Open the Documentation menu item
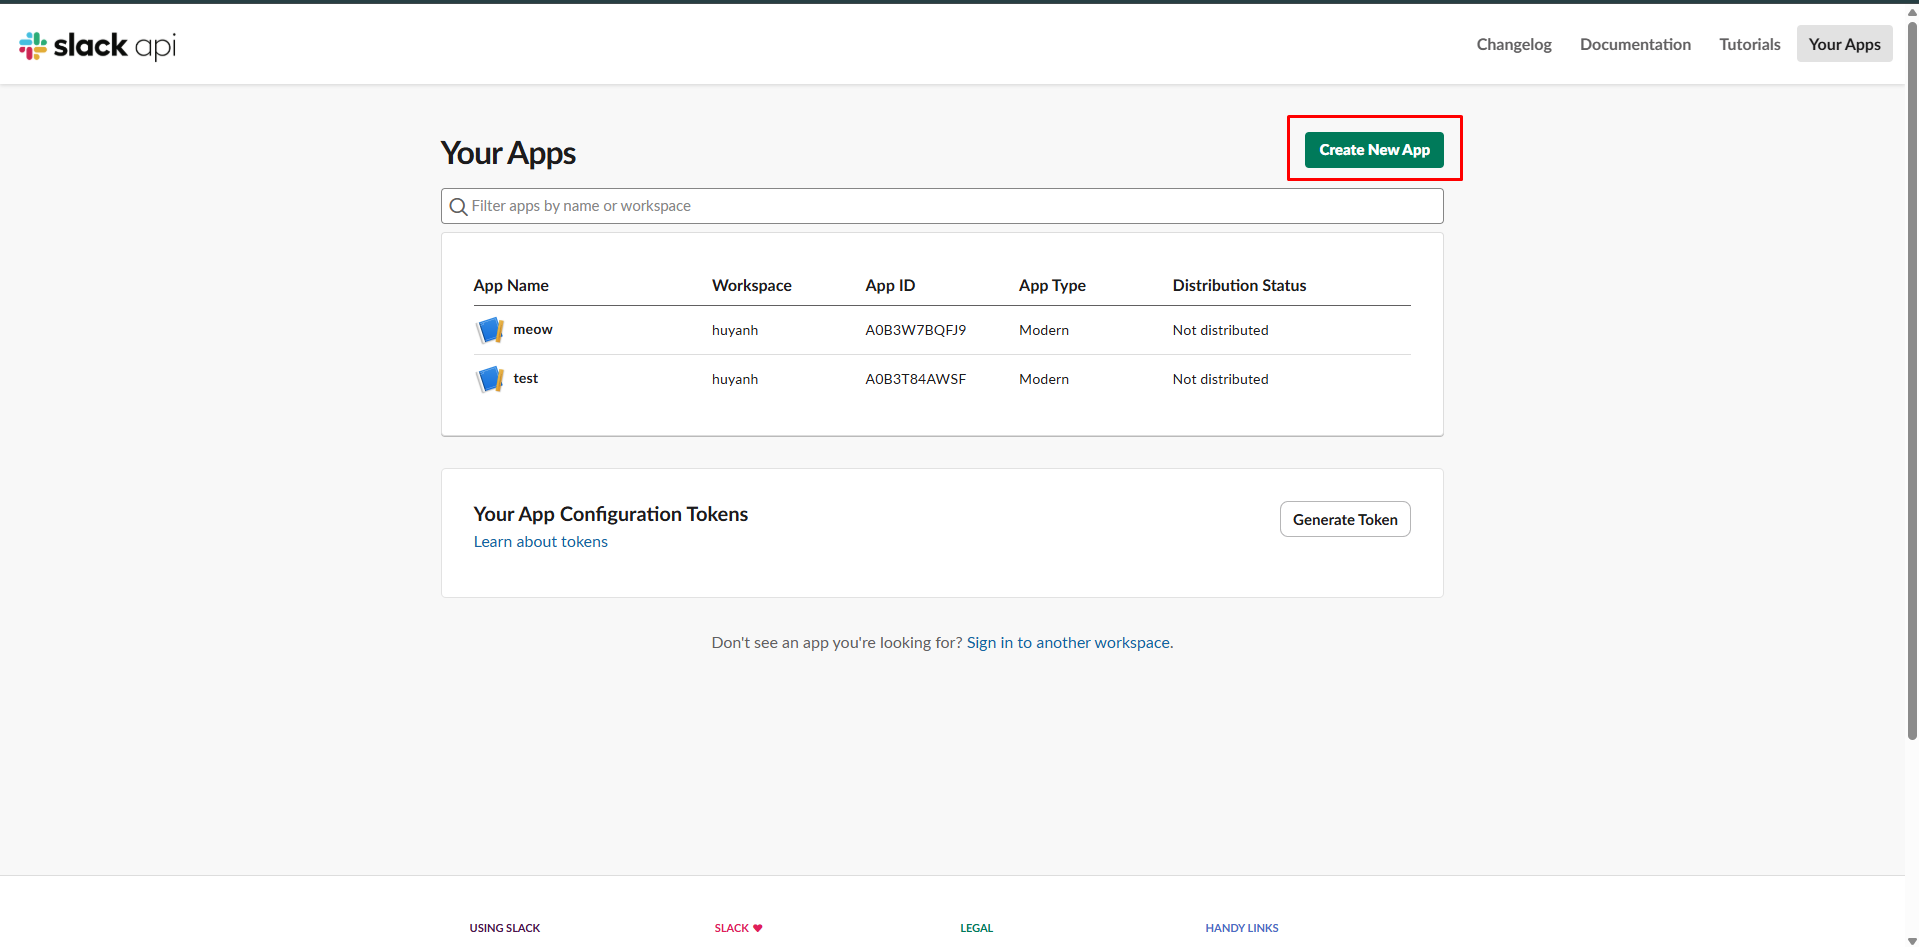This screenshot has height=947, width=1919. (x=1635, y=44)
